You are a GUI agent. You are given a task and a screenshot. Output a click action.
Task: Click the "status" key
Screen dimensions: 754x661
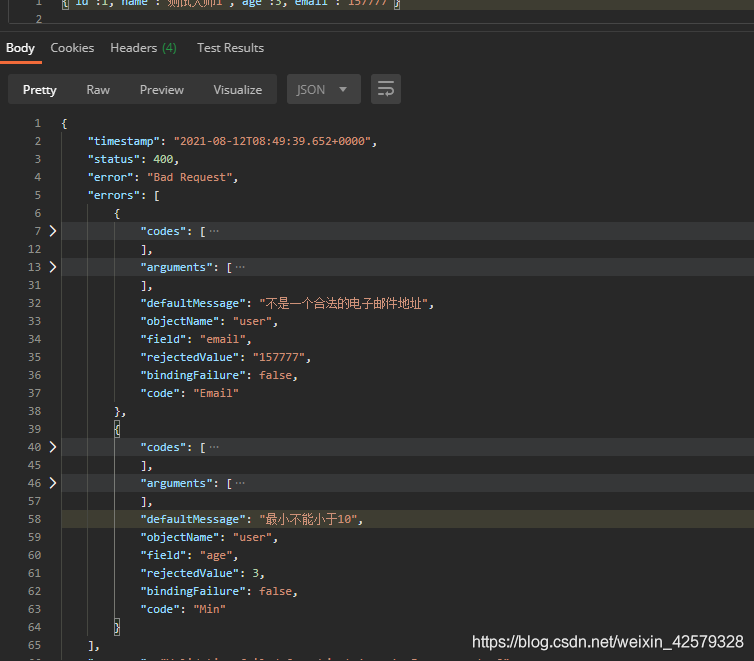(113, 159)
